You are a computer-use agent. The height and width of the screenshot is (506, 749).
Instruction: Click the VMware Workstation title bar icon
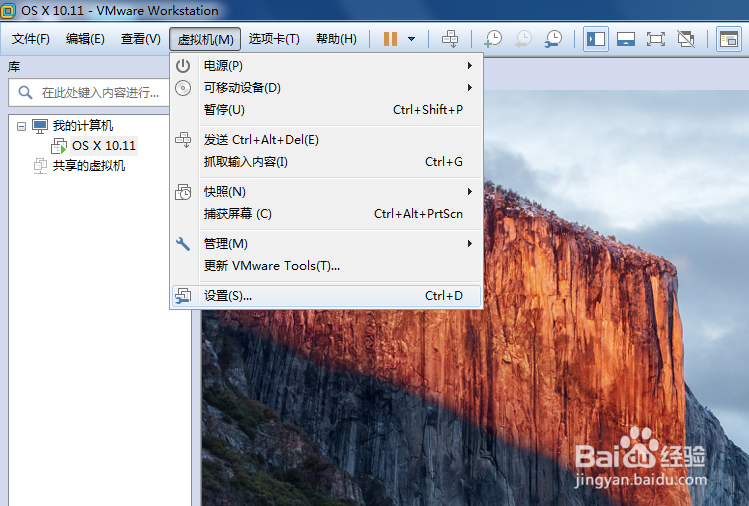tap(8, 10)
